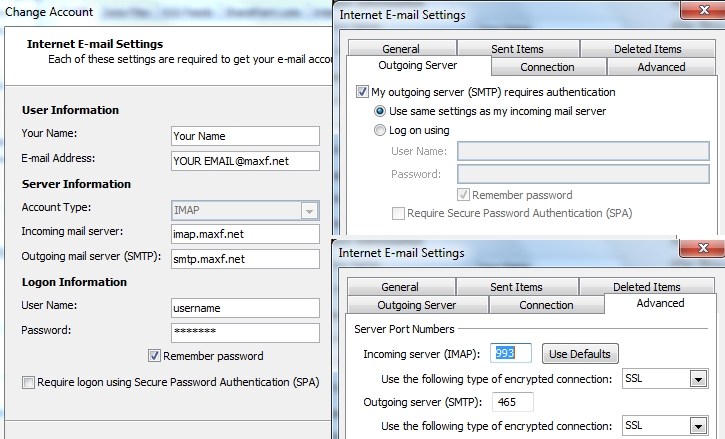
Task: Click the Password field in Logon Information
Action: click(x=245, y=332)
